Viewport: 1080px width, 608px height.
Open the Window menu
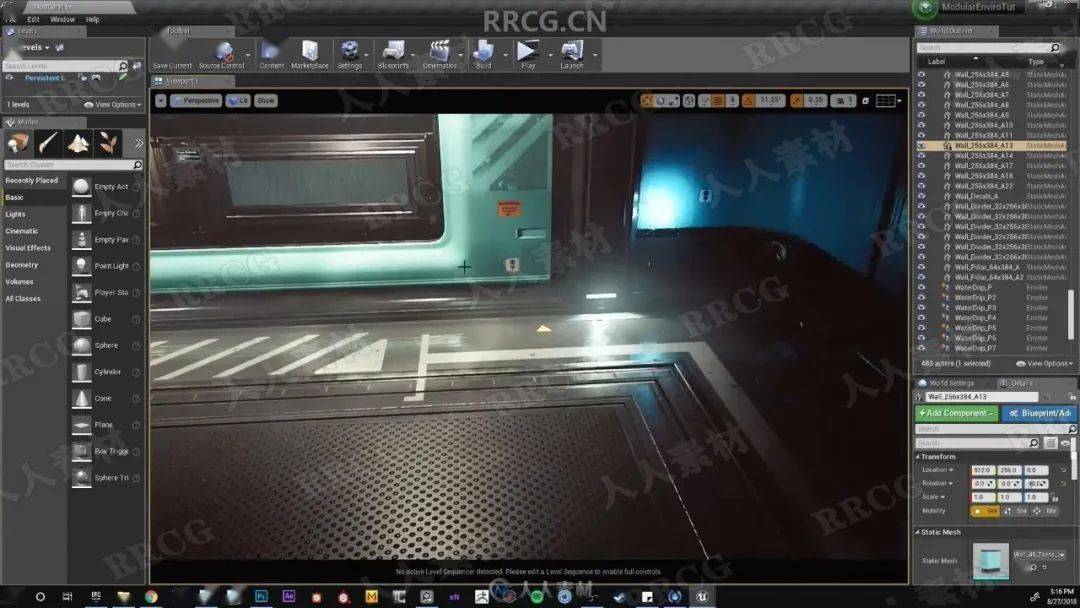tap(63, 19)
